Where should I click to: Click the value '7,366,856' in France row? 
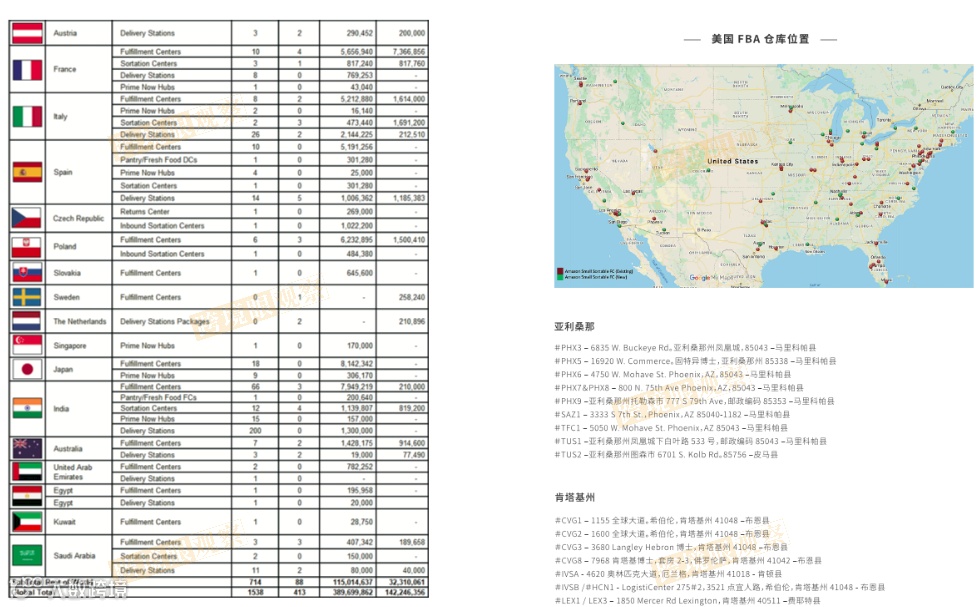409,52
